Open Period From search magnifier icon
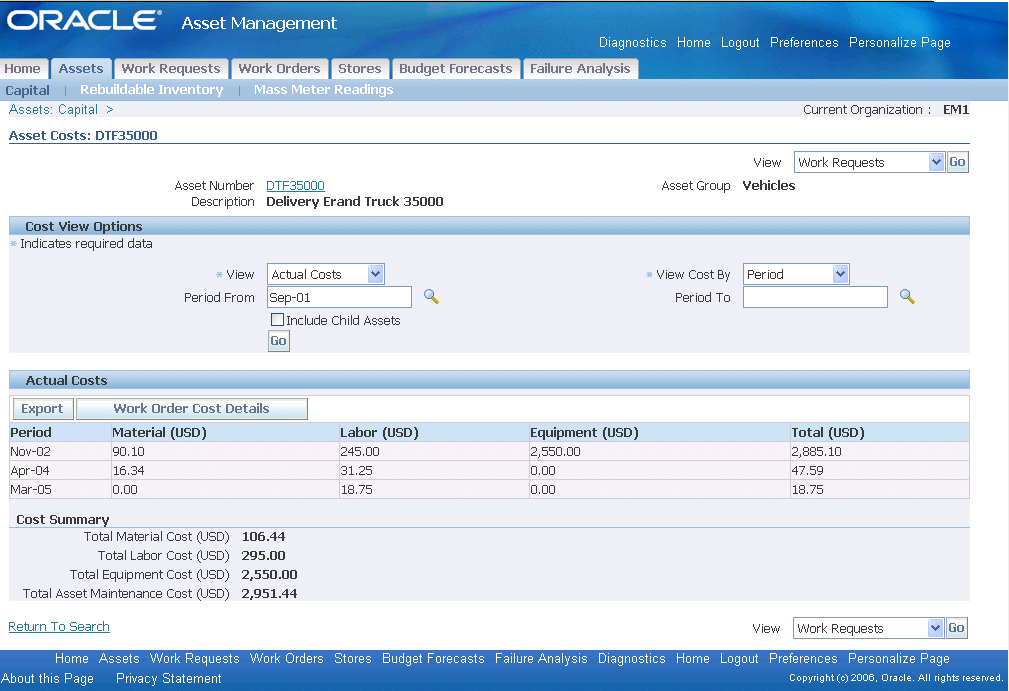The image size is (1009, 691). point(431,297)
